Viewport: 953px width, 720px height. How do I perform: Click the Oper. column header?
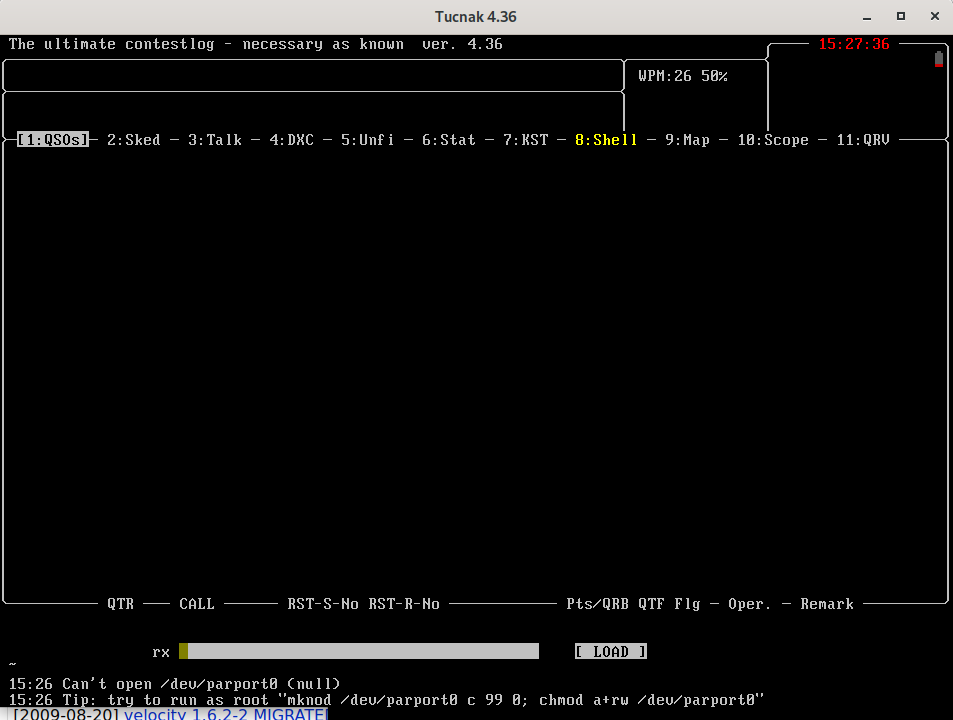(x=751, y=604)
